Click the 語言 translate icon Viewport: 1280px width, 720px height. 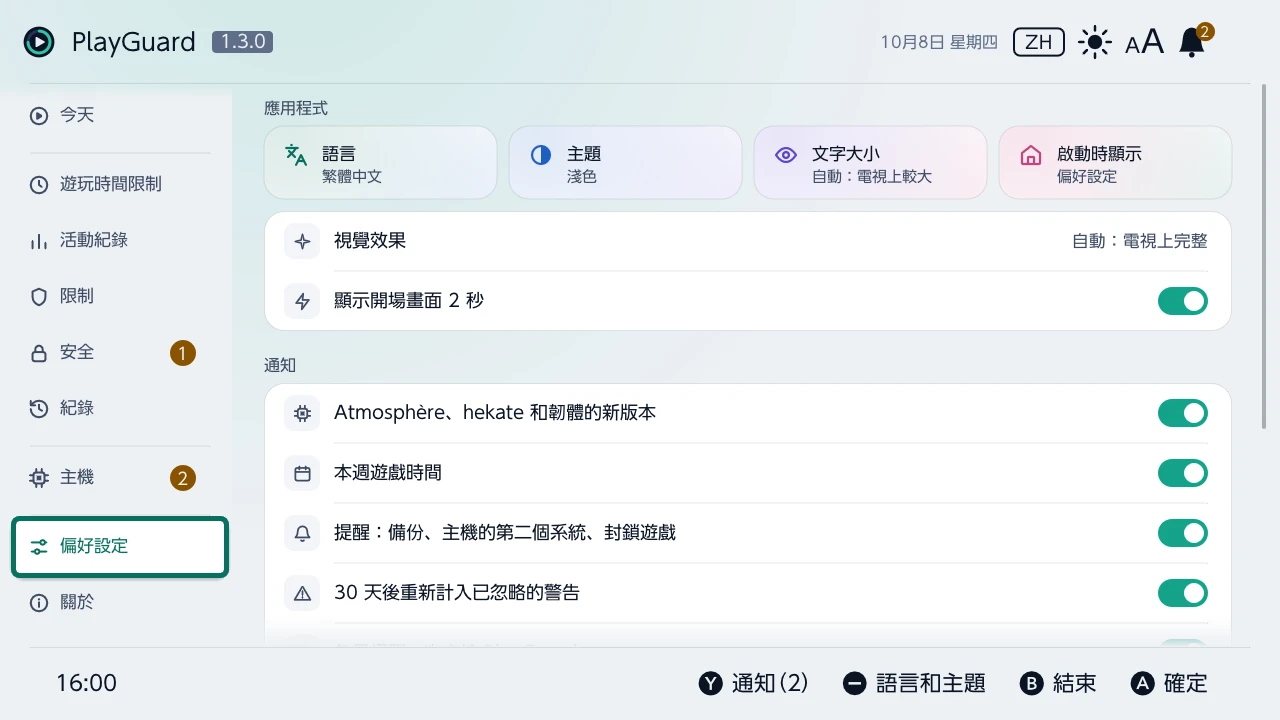click(x=296, y=155)
